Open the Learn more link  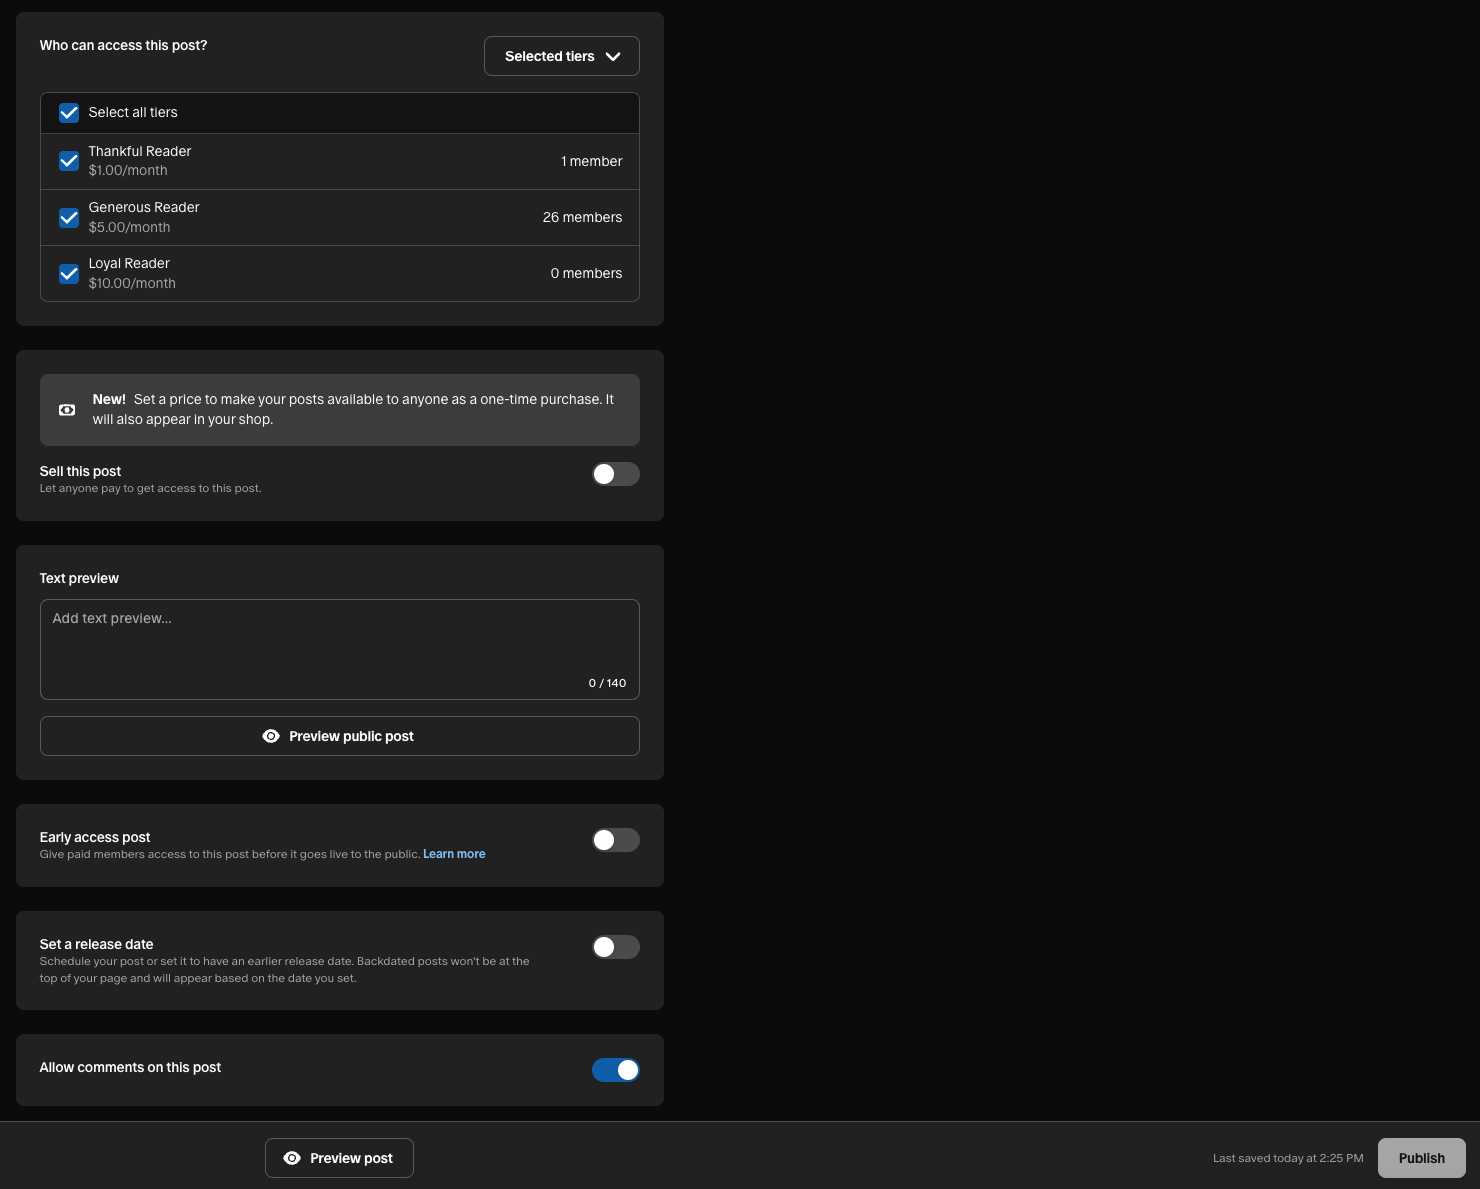point(454,854)
